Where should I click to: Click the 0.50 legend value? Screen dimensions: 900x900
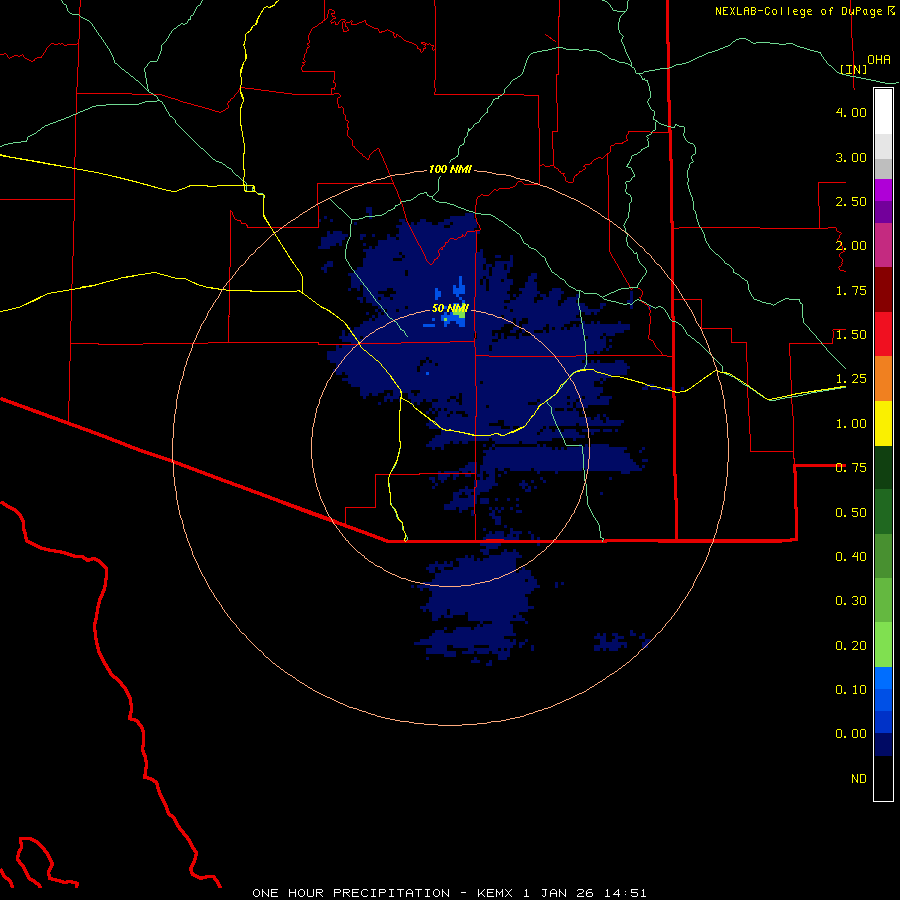[x=851, y=512]
